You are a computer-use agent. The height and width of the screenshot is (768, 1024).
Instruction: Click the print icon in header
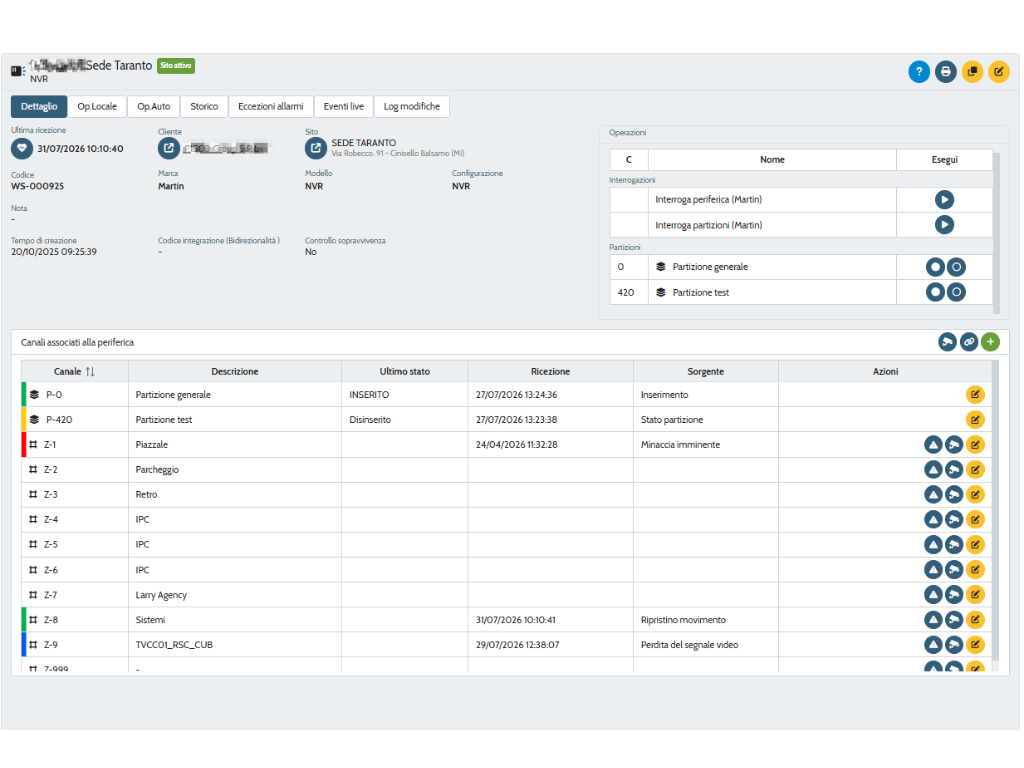pyautogui.click(x=945, y=72)
